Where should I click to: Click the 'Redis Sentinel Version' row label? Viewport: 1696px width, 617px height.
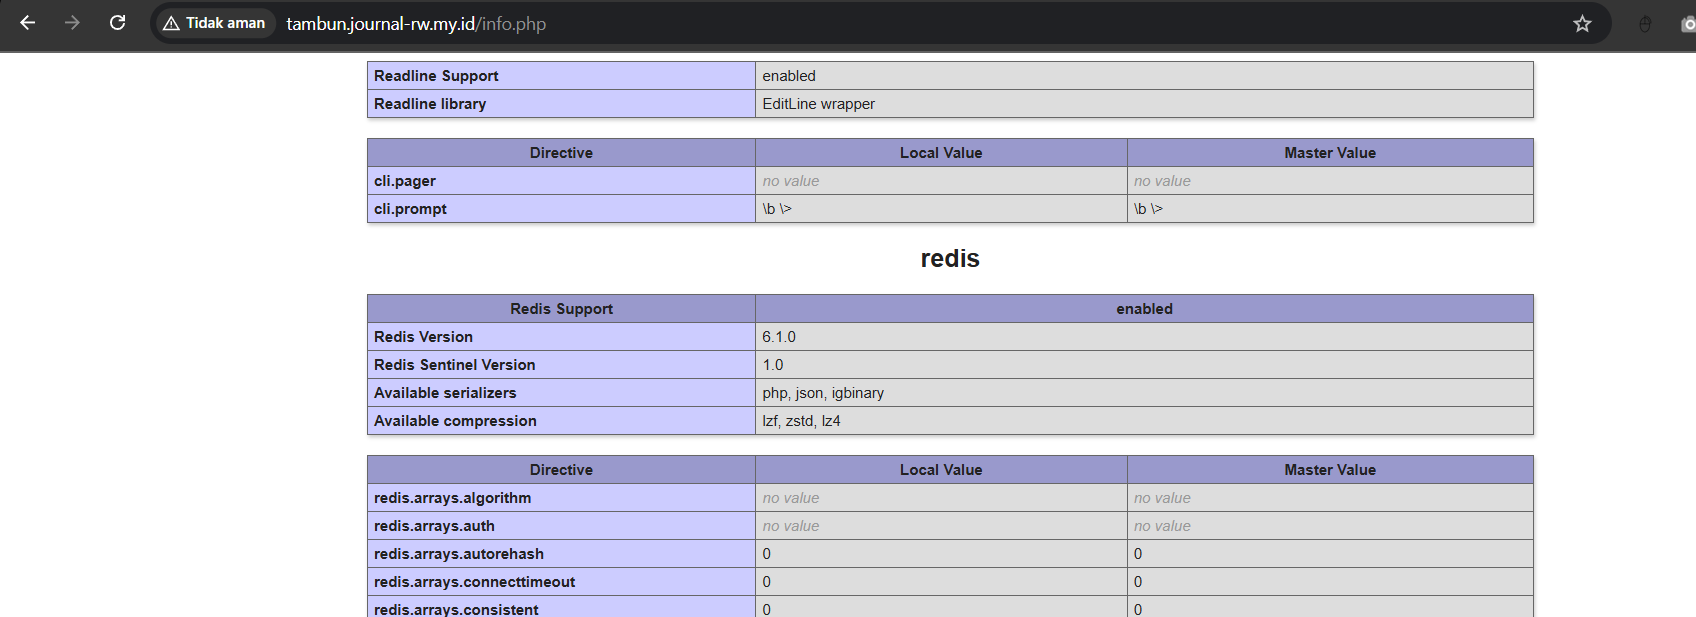454,365
